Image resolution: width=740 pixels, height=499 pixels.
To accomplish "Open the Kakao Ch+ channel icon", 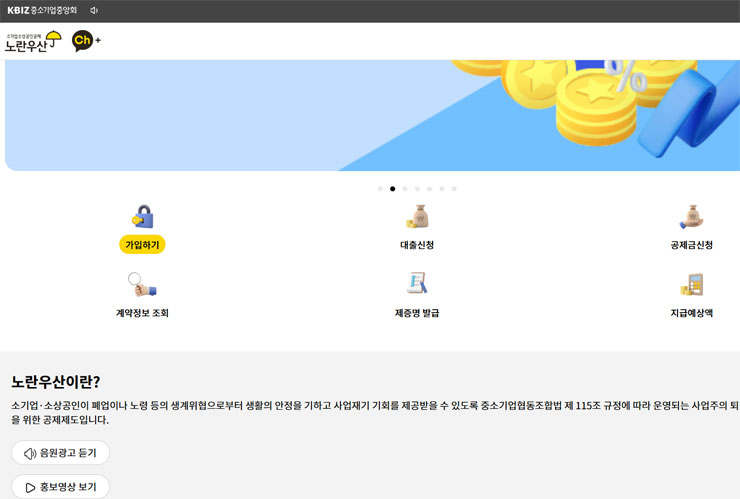I will 86,41.
